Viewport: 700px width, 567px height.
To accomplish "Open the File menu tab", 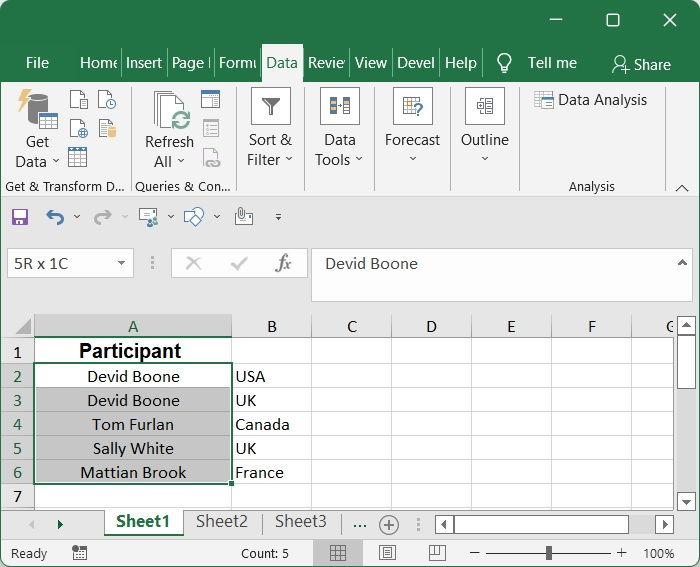I will [x=37, y=63].
